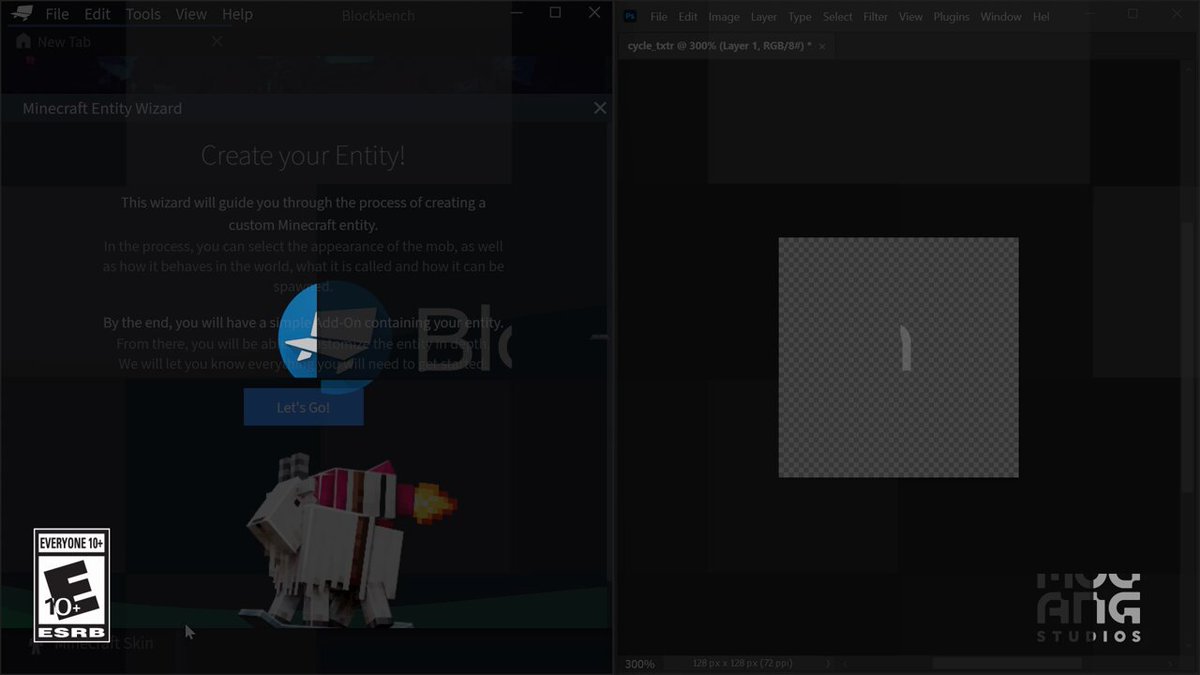Click the Minecraft Skin icon in the list
Screen dimensions: 1200x675
point(36,644)
